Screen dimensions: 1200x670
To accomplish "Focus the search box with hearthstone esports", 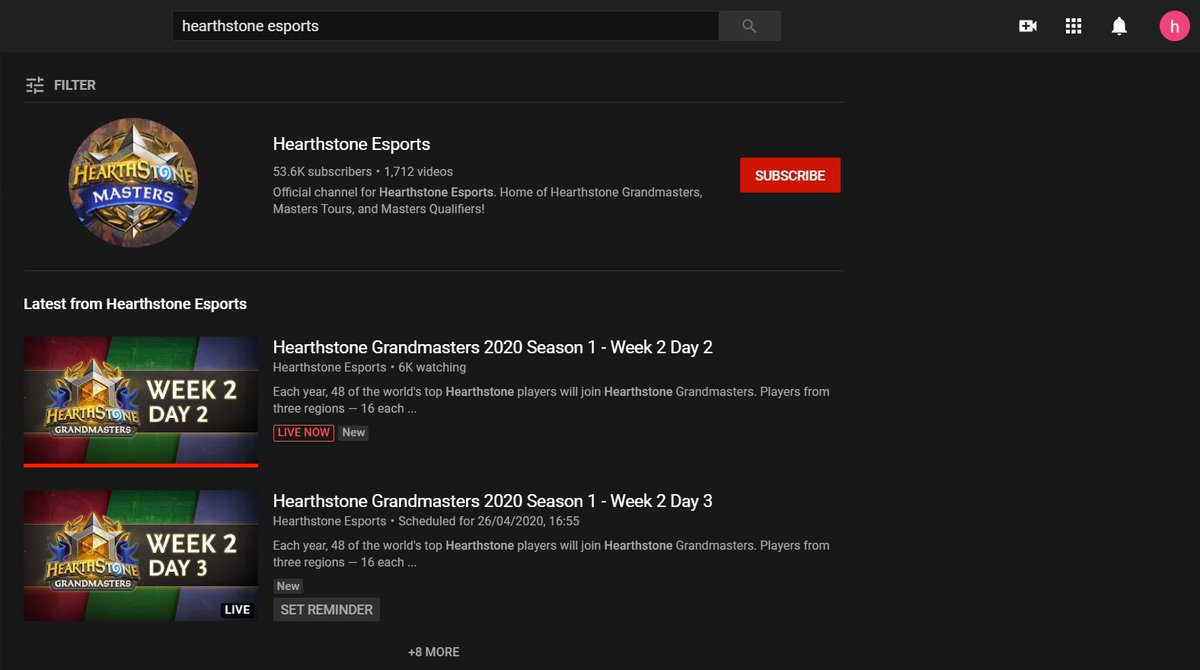I will (445, 26).
